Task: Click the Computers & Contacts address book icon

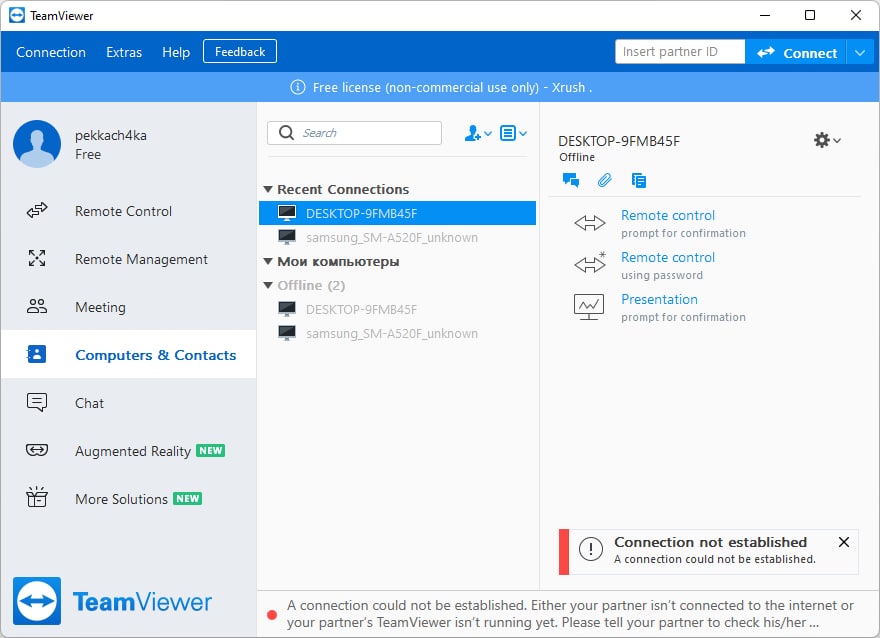Action: (36, 354)
